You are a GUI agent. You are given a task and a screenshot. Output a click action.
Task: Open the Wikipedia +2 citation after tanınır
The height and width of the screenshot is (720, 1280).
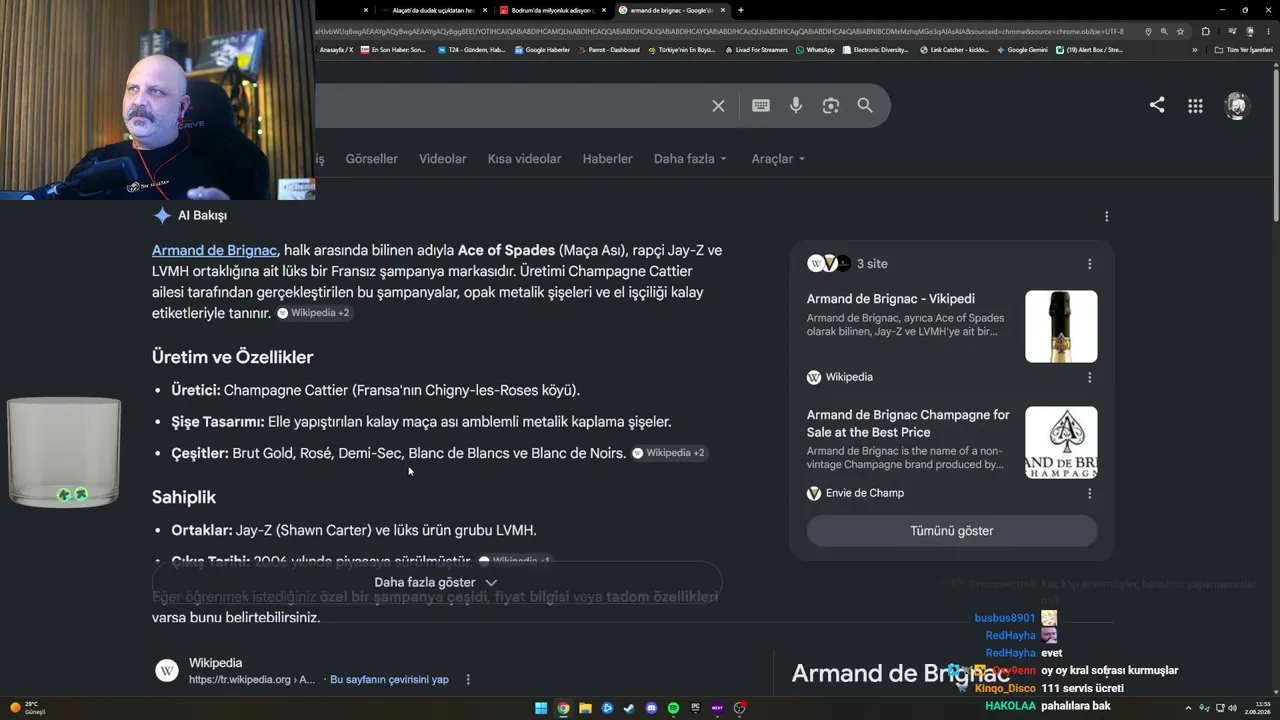coord(313,313)
